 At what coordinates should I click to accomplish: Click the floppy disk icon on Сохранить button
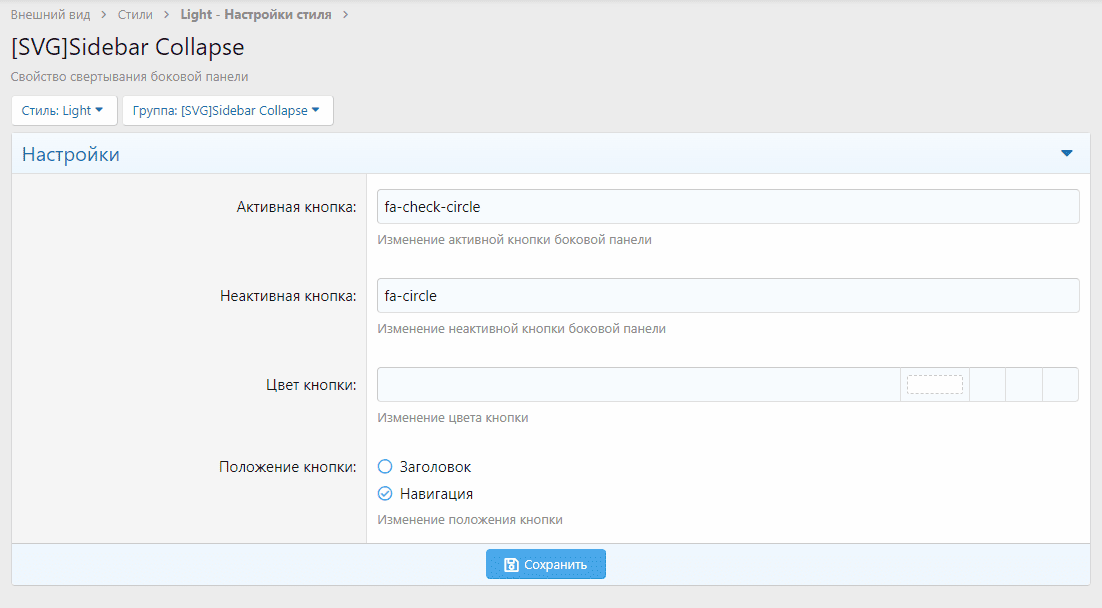510,565
